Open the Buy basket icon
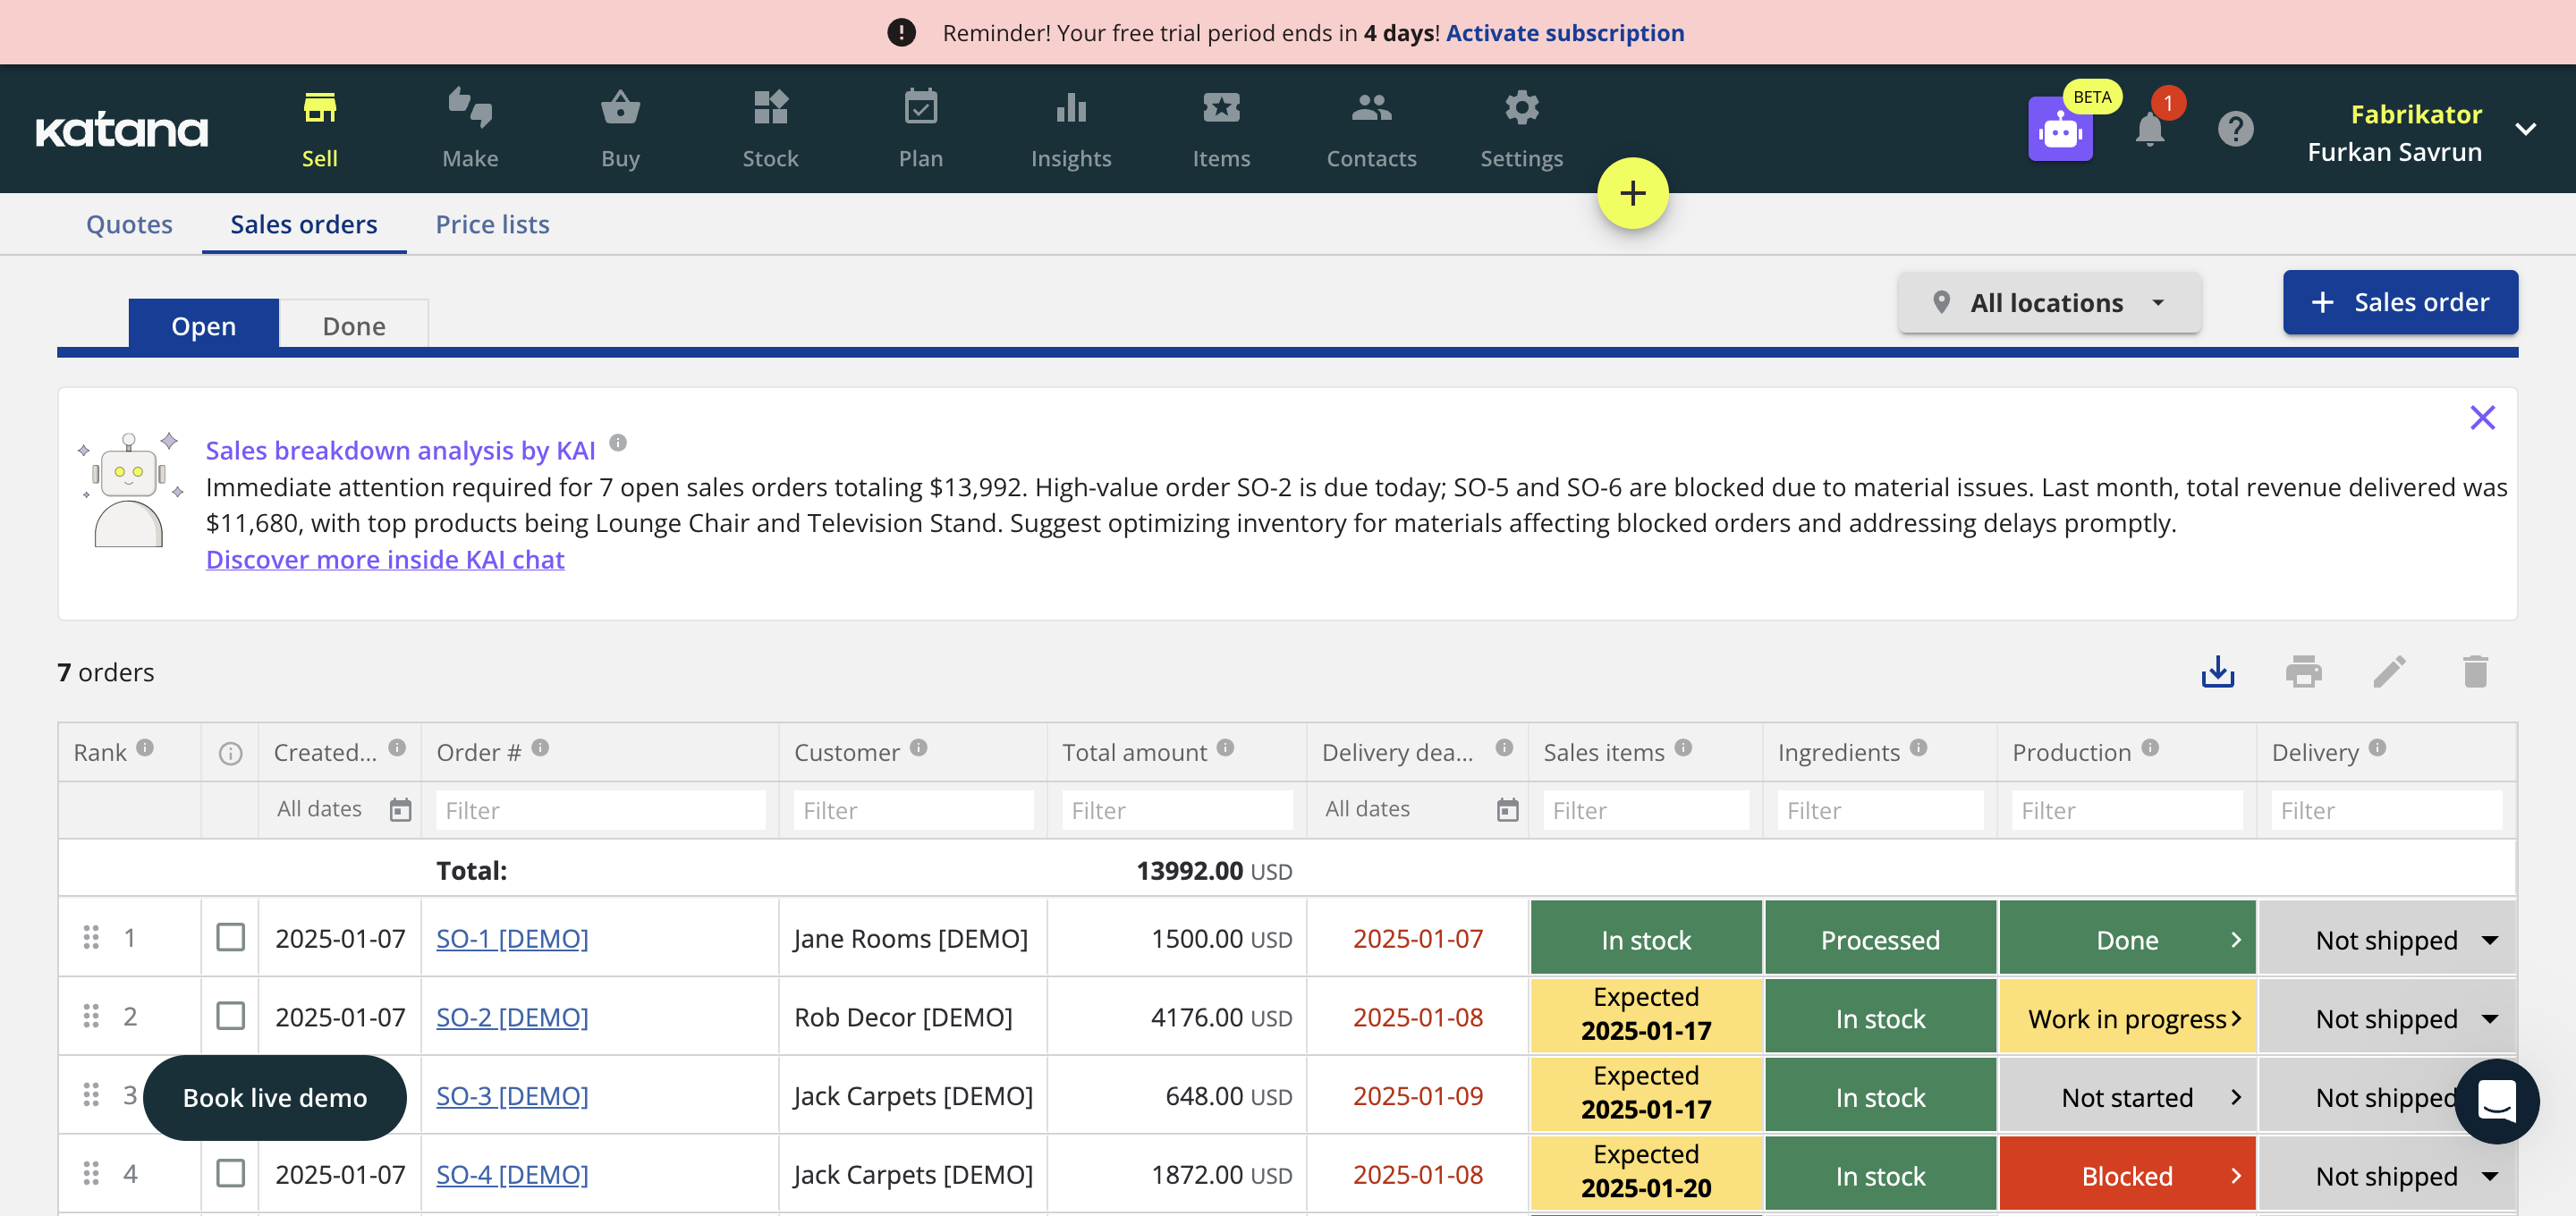This screenshot has height=1216, width=2576. pyautogui.click(x=620, y=108)
